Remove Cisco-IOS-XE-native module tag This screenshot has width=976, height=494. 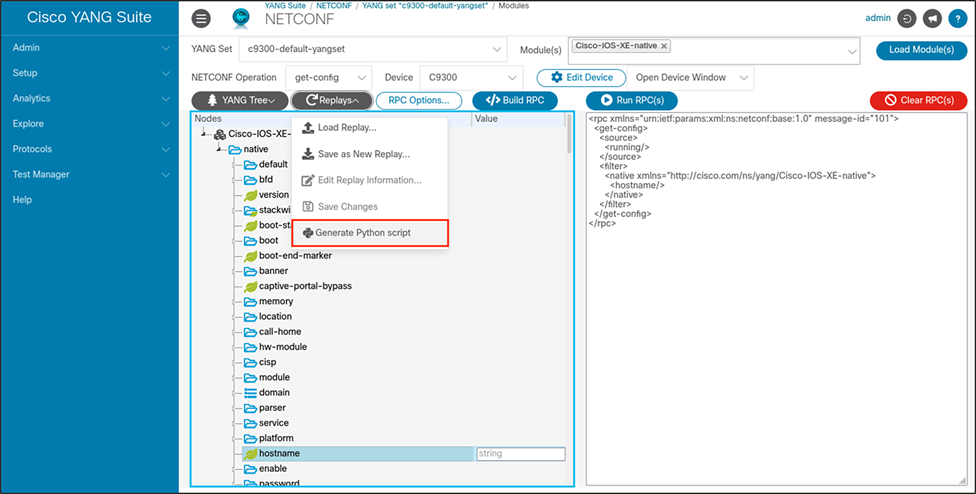tap(664, 46)
